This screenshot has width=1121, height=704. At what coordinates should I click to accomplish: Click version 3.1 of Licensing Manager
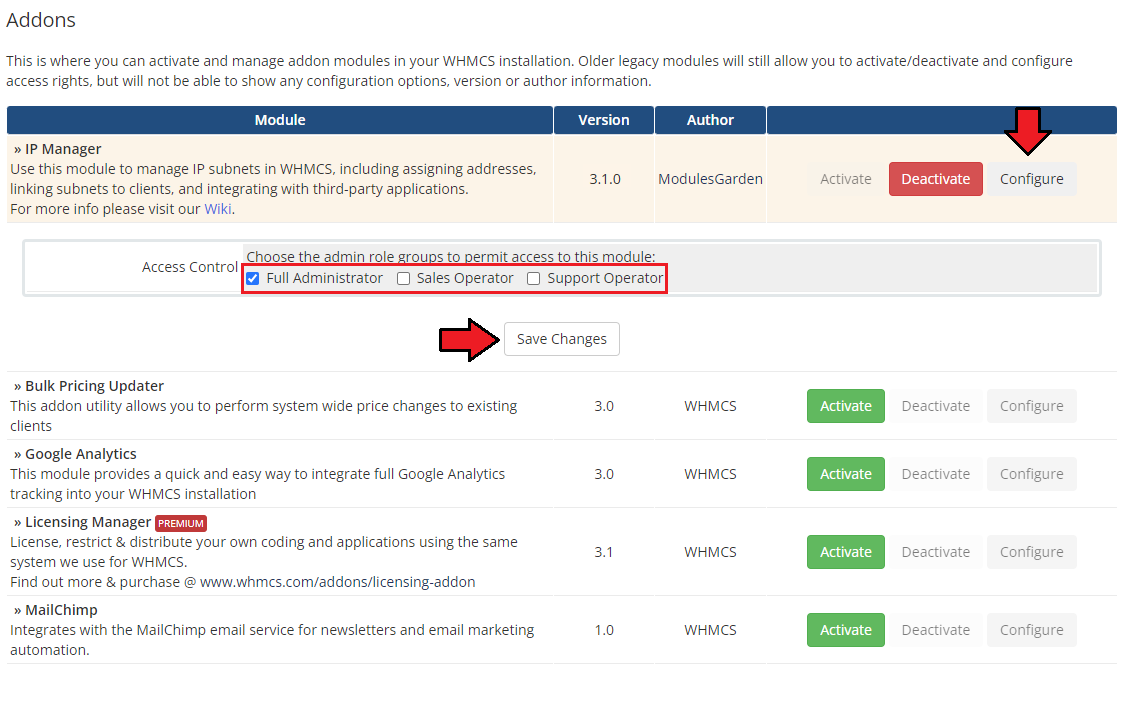point(603,552)
